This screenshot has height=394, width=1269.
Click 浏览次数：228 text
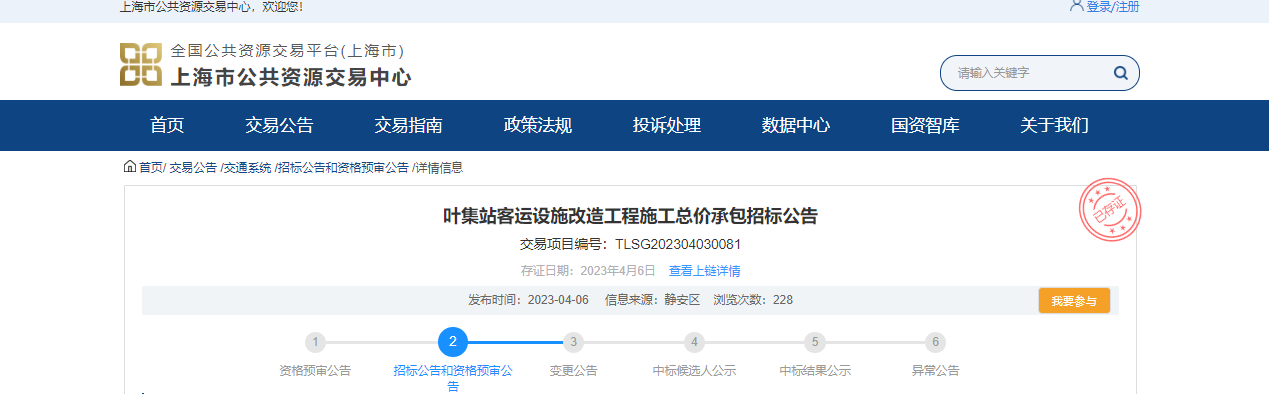(753, 300)
